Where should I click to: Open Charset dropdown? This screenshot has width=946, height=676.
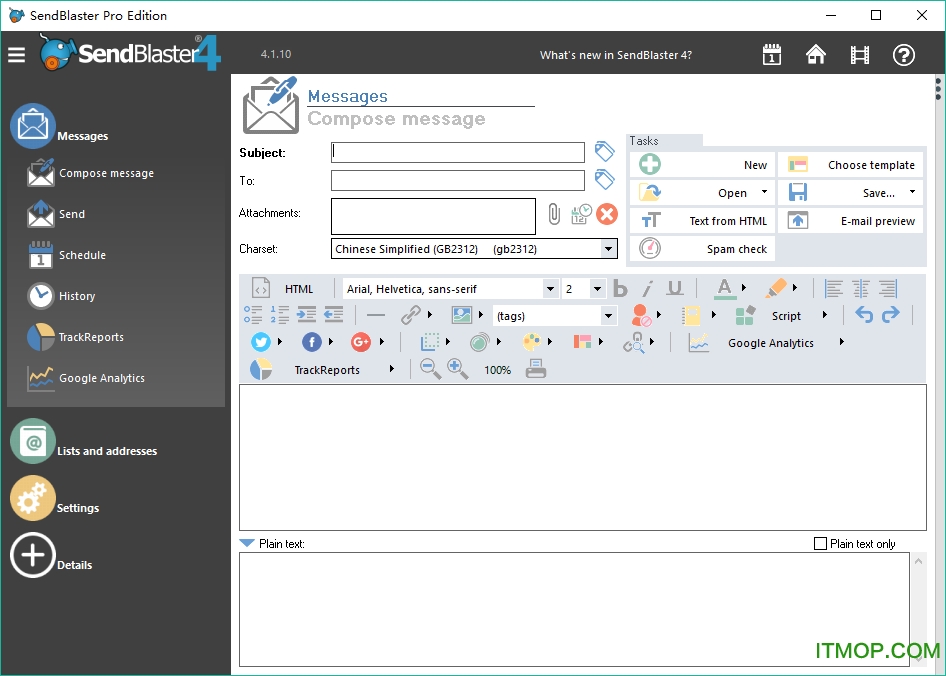pyautogui.click(x=608, y=249)
